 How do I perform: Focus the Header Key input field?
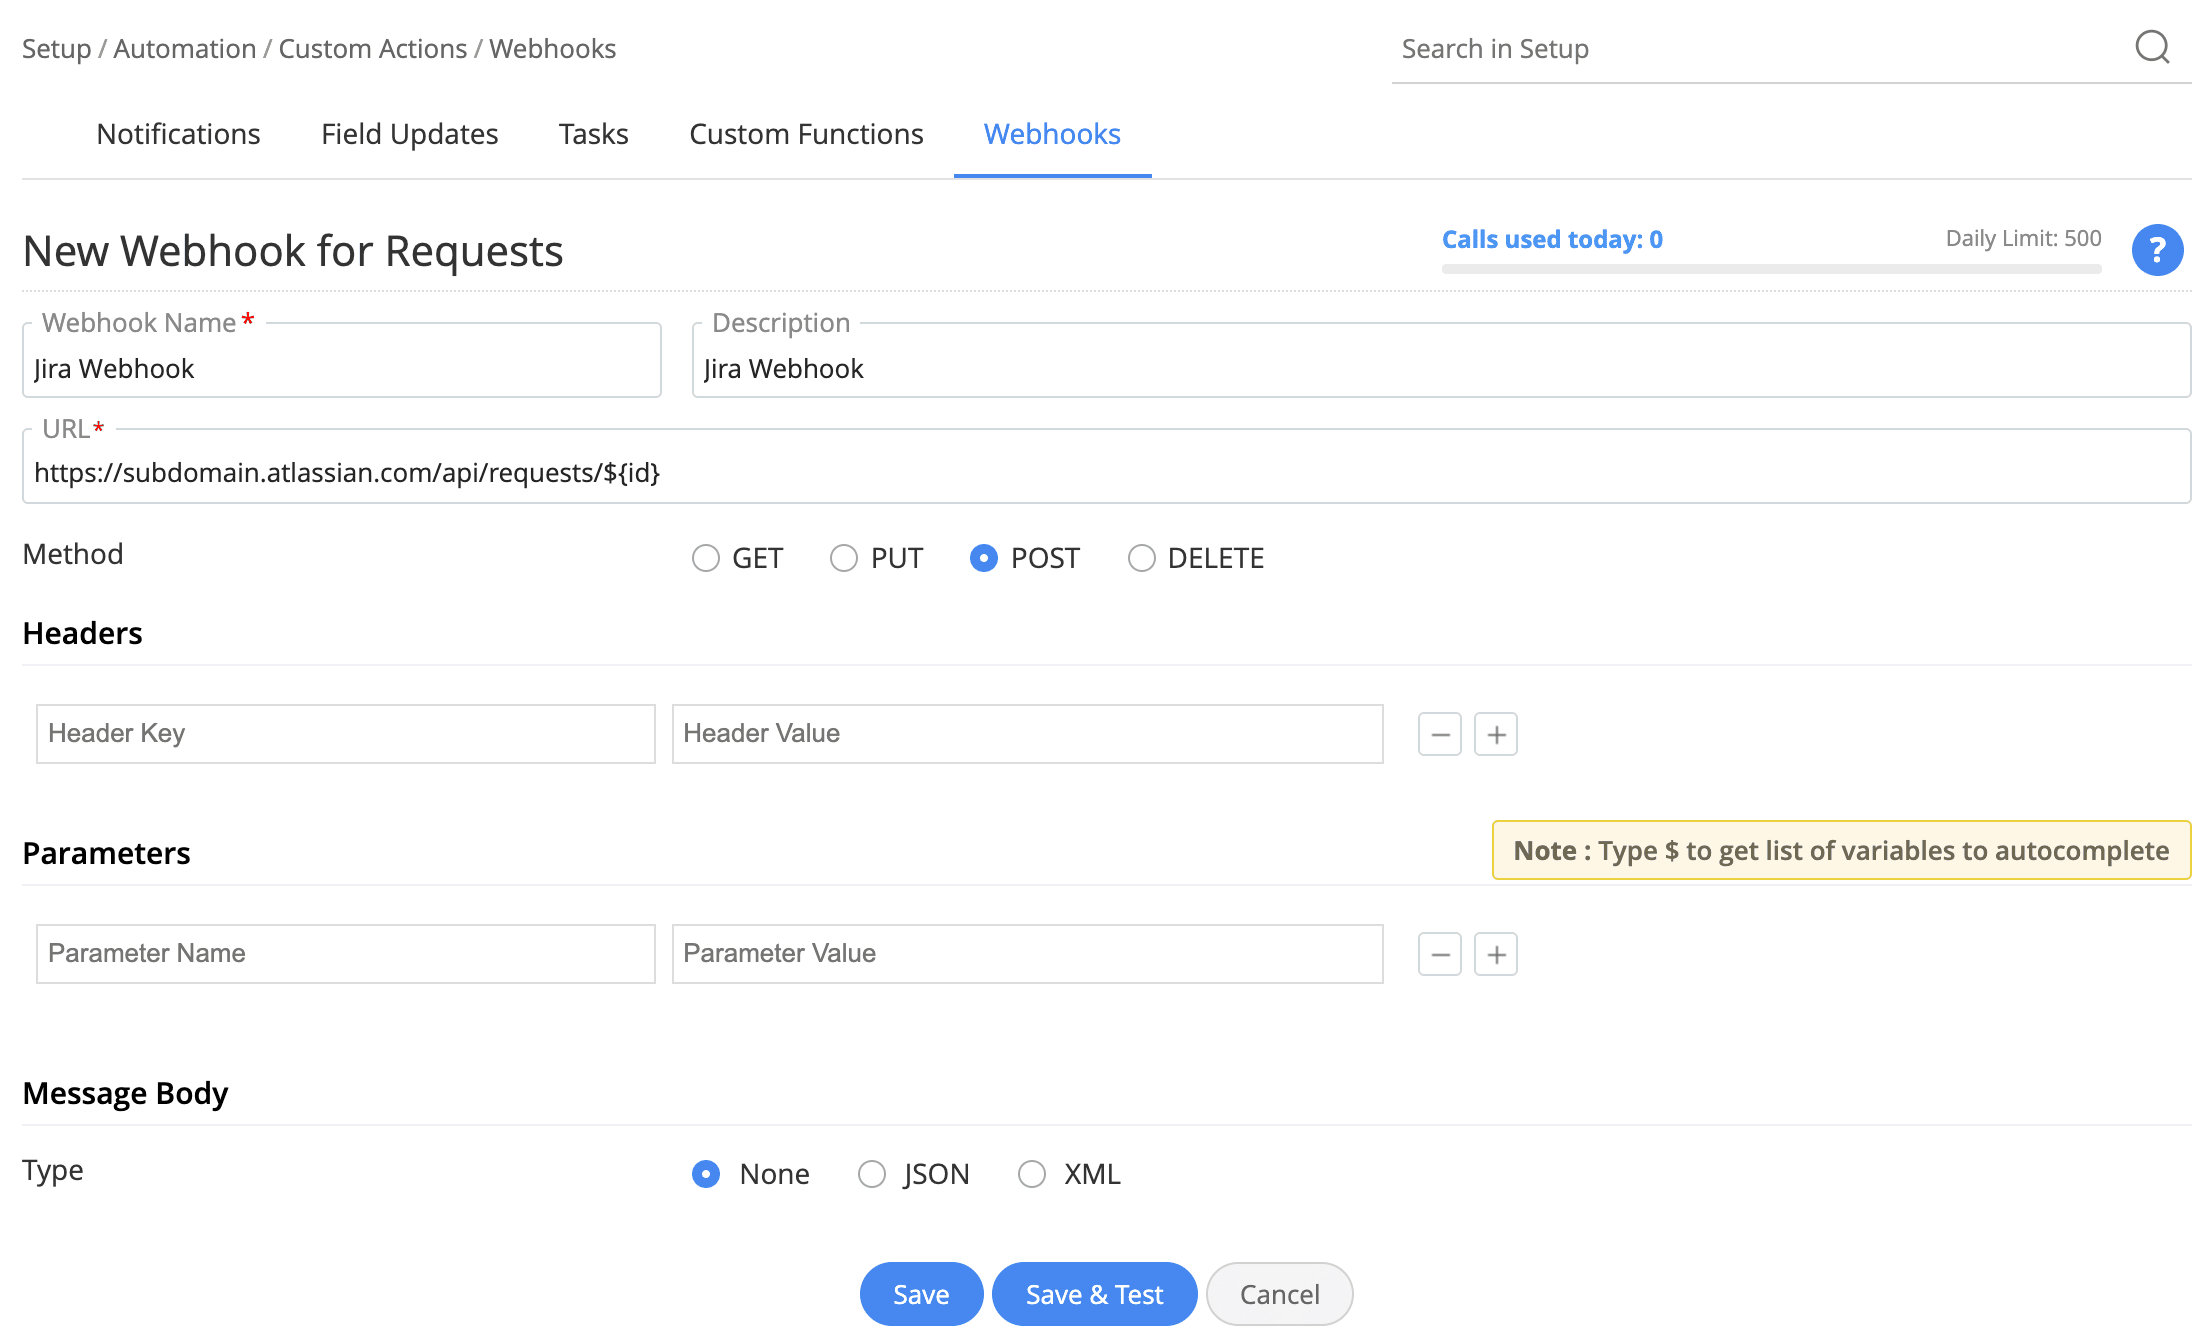345,734
